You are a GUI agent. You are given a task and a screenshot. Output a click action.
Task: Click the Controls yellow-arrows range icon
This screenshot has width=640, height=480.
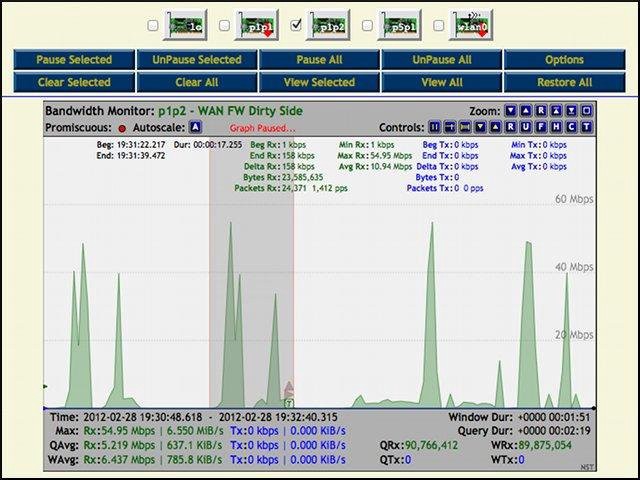(x=465, y=127)
